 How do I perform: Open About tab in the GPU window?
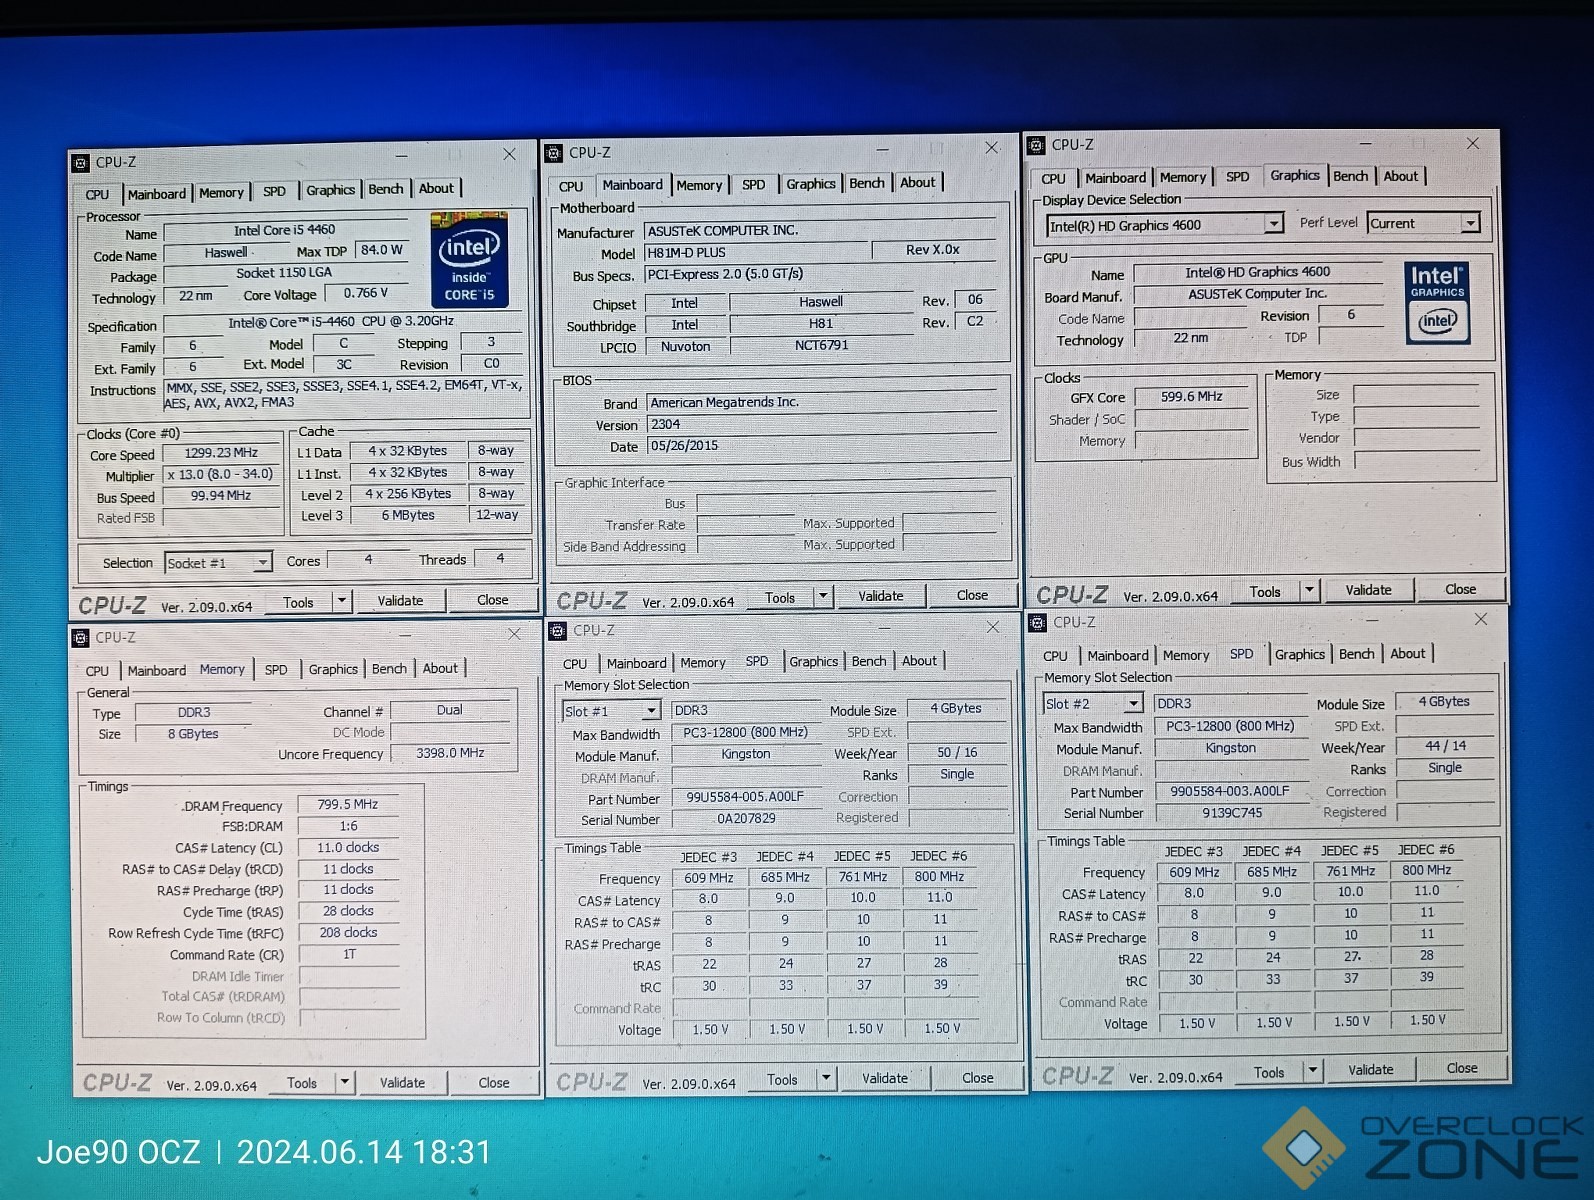pyautogui.click(x=1400, y=176)
